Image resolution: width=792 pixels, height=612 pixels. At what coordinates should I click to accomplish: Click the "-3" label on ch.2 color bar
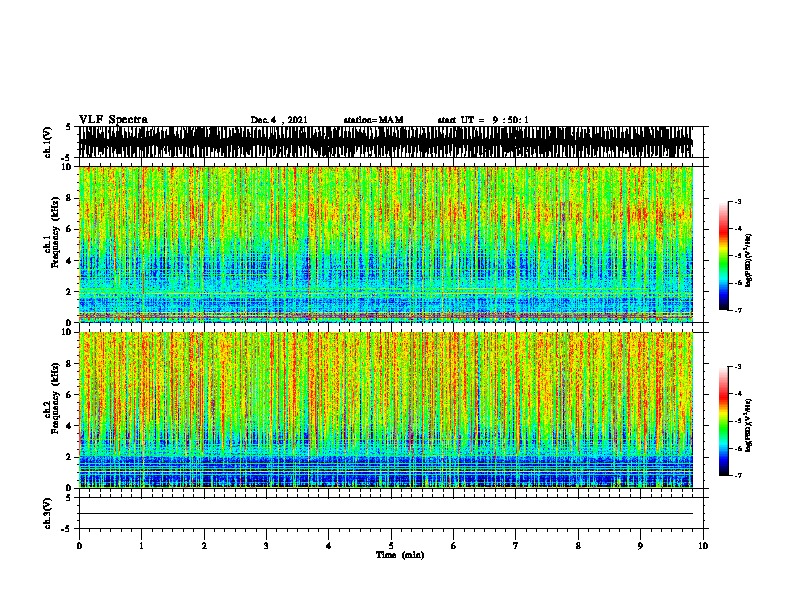pyautogui.click(x=737, y=367)
